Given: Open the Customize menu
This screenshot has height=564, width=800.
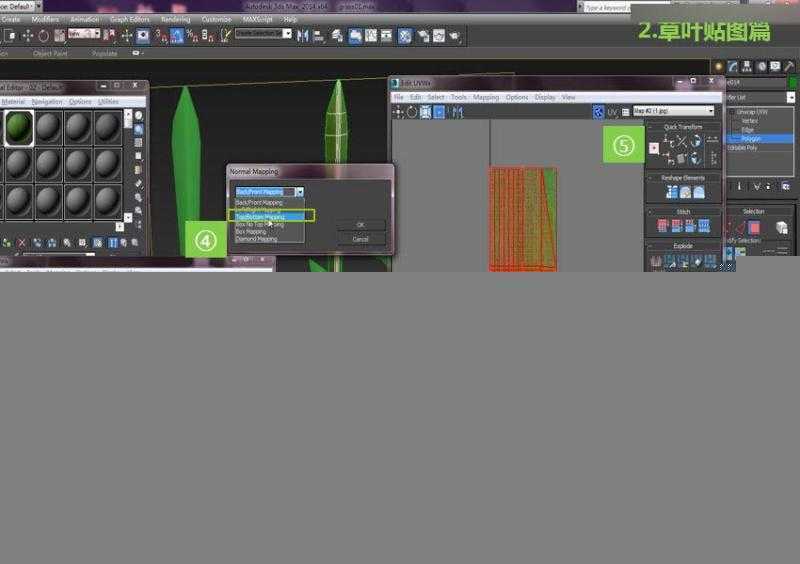Looking at the screenshot, I should 216,19.
